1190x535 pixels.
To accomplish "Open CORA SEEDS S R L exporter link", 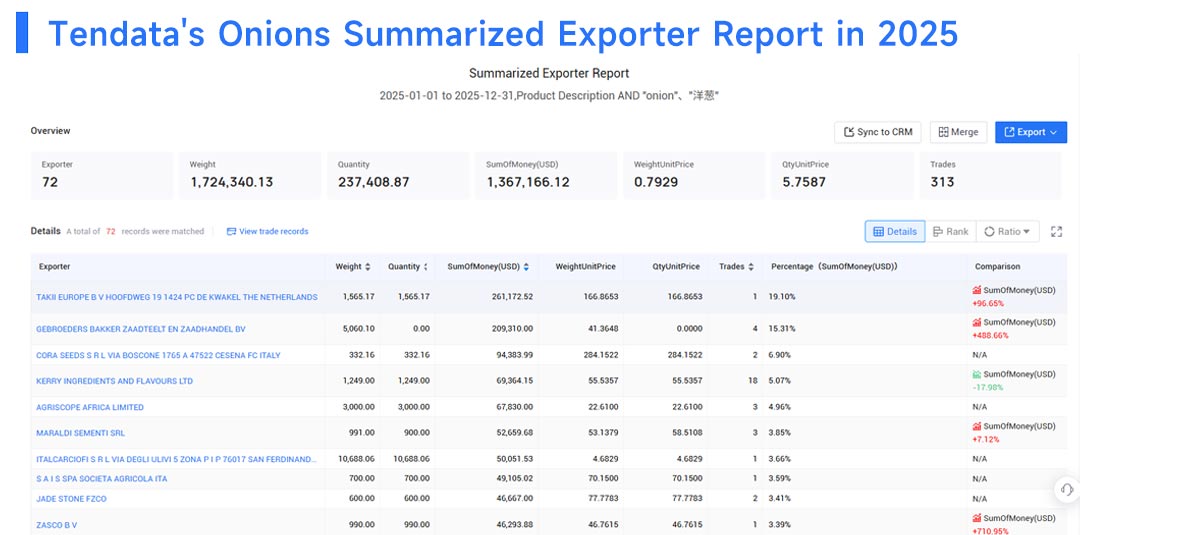I will click(159, 355).
